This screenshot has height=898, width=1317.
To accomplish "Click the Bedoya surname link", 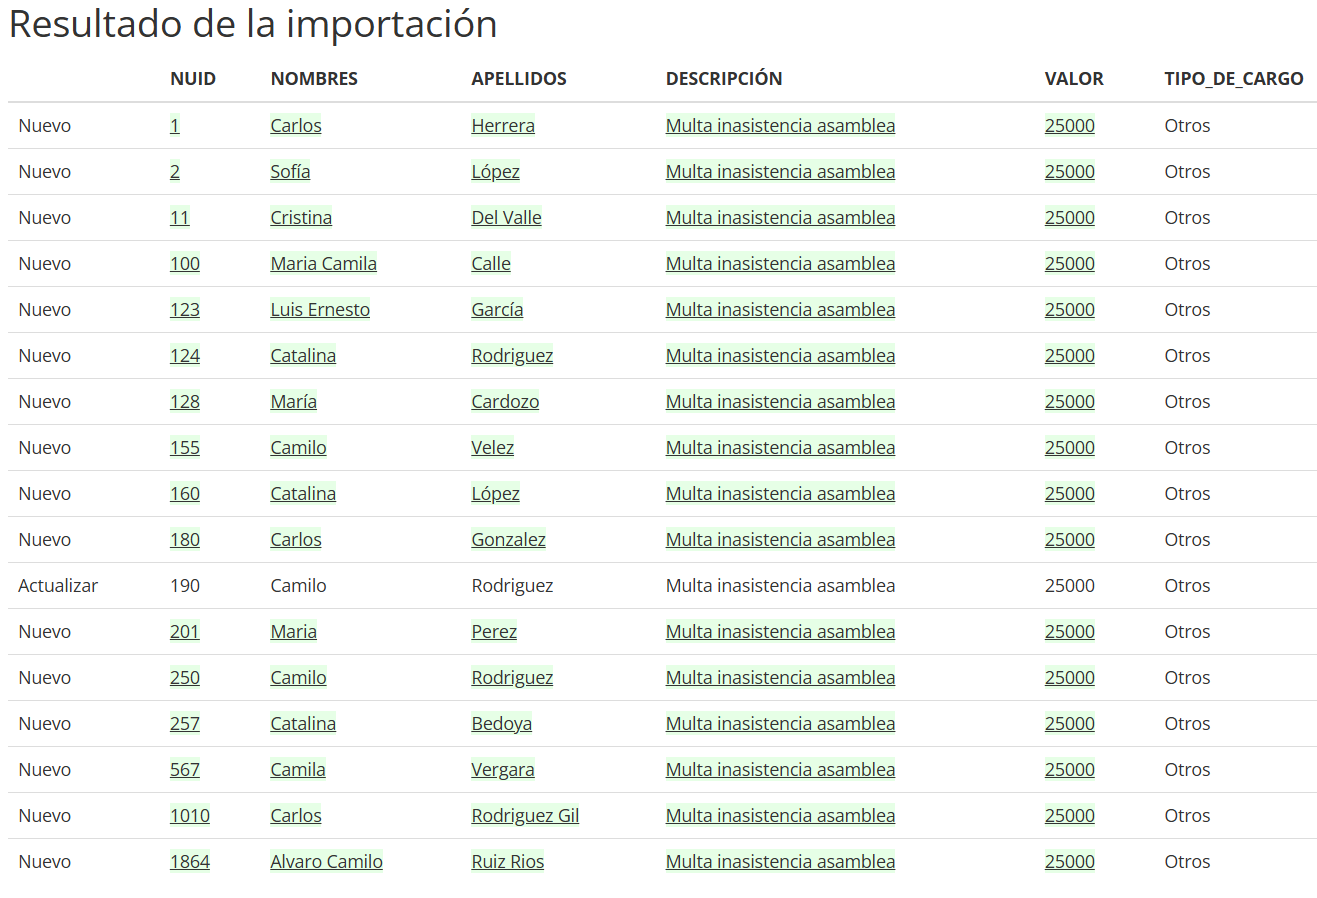I will (x=501, y=724).
